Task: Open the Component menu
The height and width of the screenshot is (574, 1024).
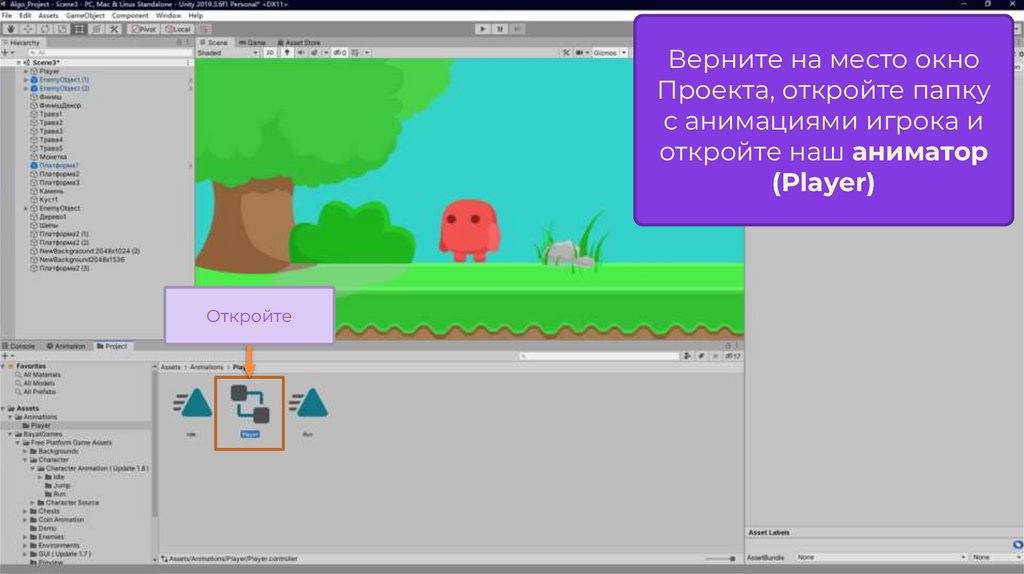Action: point(130,15)
